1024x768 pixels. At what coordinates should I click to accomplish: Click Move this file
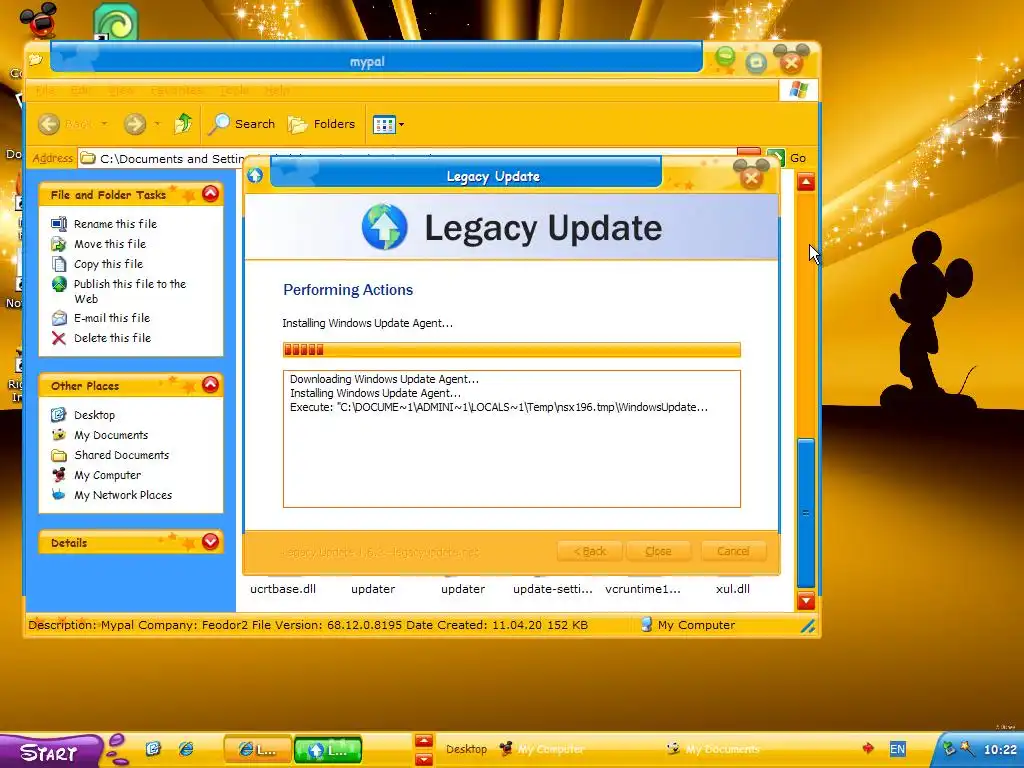(x=110, y=244)
